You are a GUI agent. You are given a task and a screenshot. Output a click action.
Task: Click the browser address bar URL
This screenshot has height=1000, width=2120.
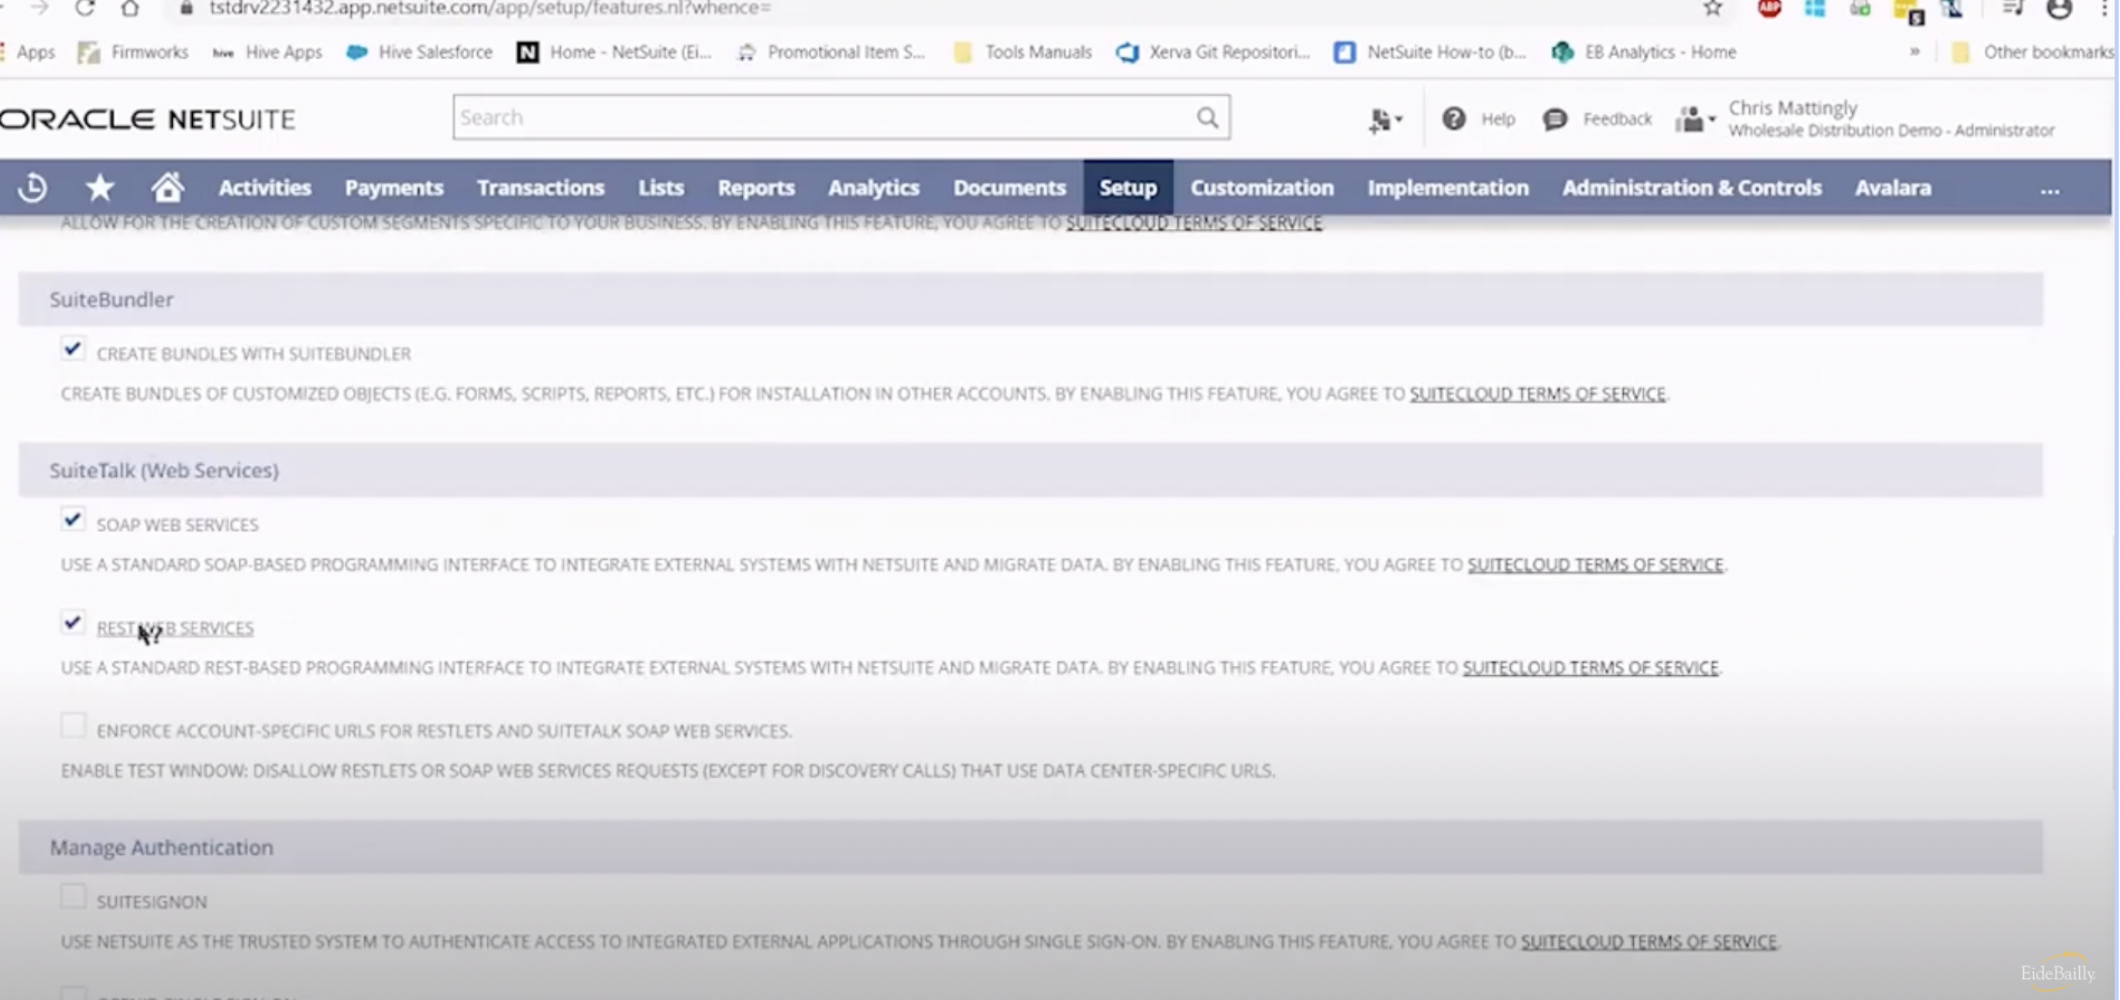[x=490, y=8]
